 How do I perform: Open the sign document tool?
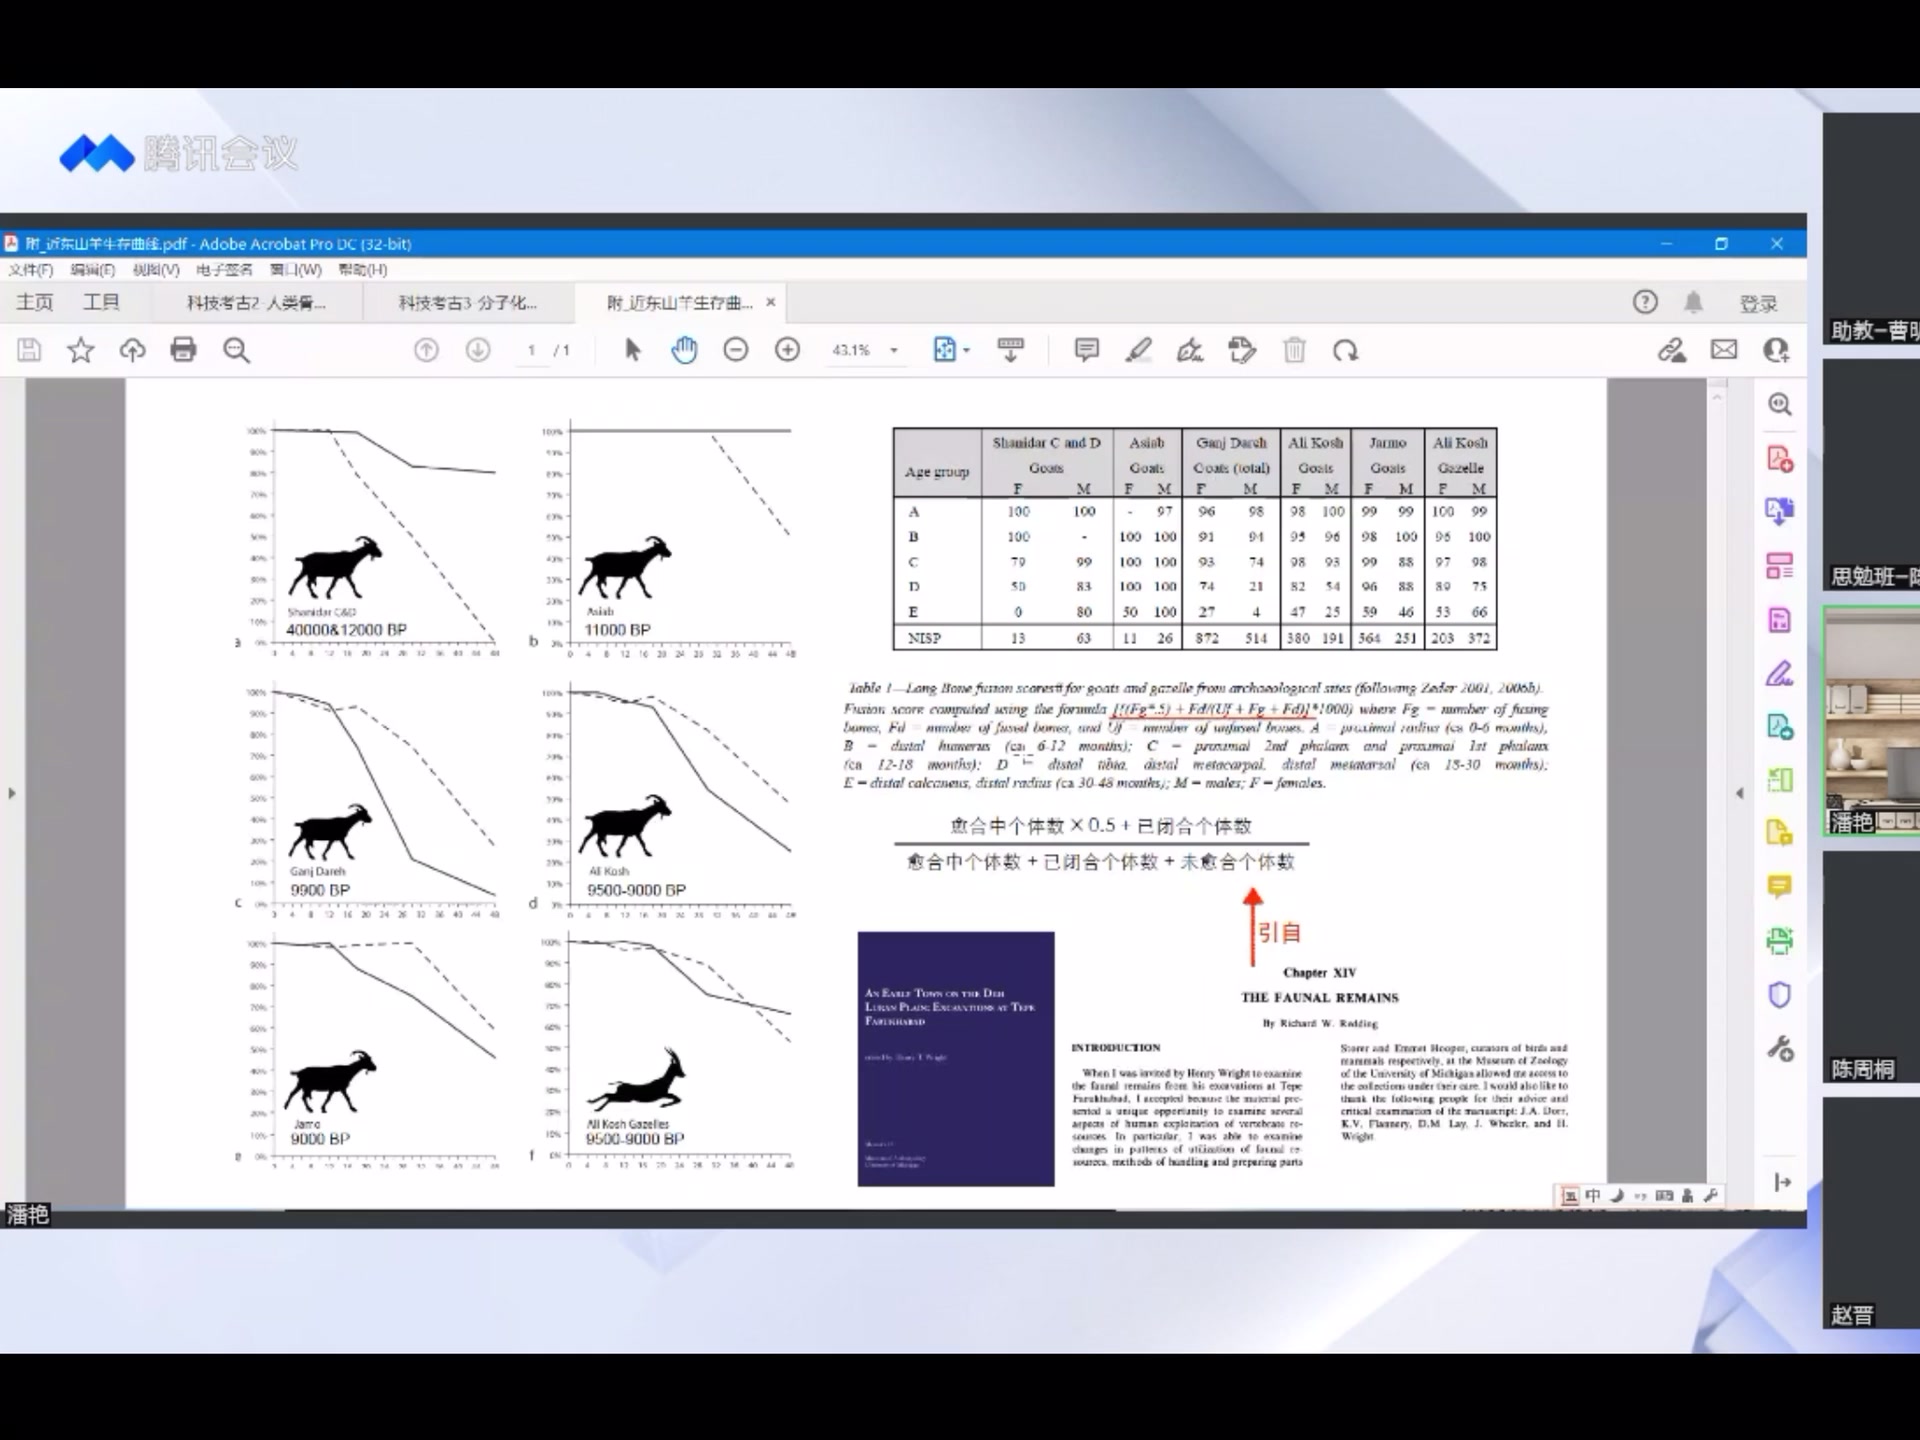pyautogui.click(x=1190, y=350)
